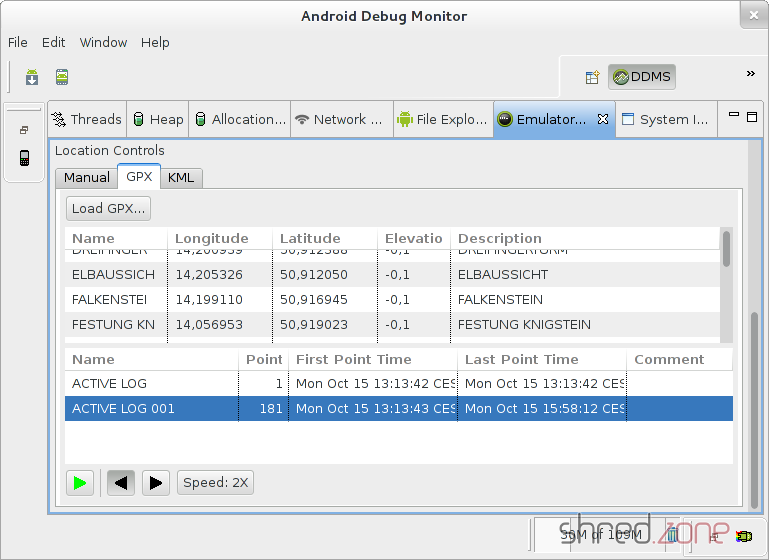Expand the perspective overflow chevron
Image resolution: width=769 pixels, height=560 pixels.
pos(750,74)
